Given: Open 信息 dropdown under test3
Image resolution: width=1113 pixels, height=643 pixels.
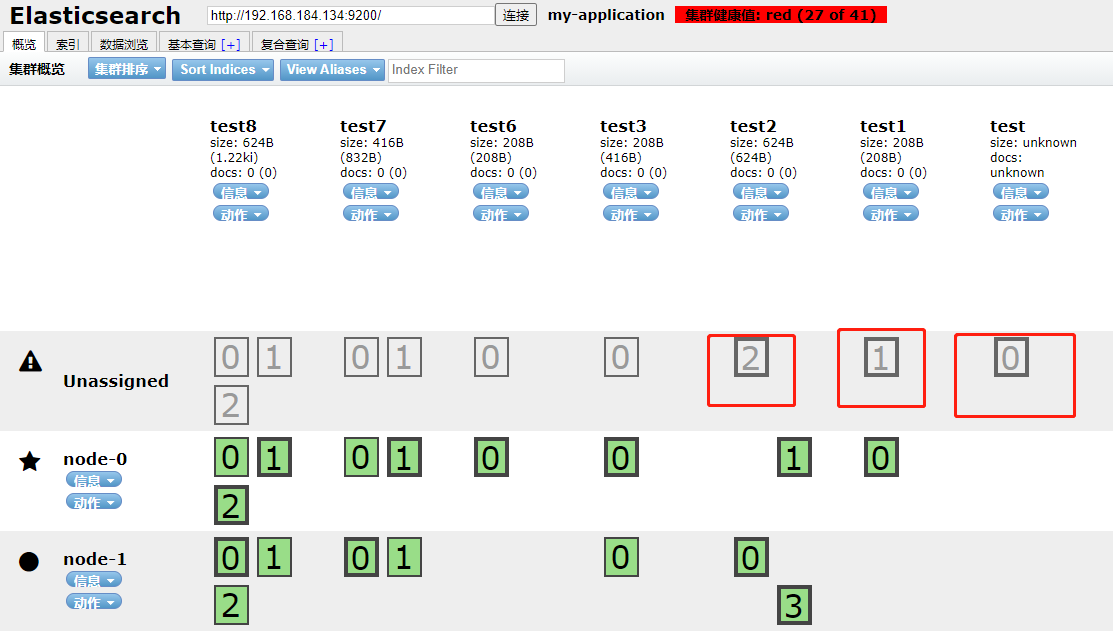Looking at the screenshot, I should [630, 192].
